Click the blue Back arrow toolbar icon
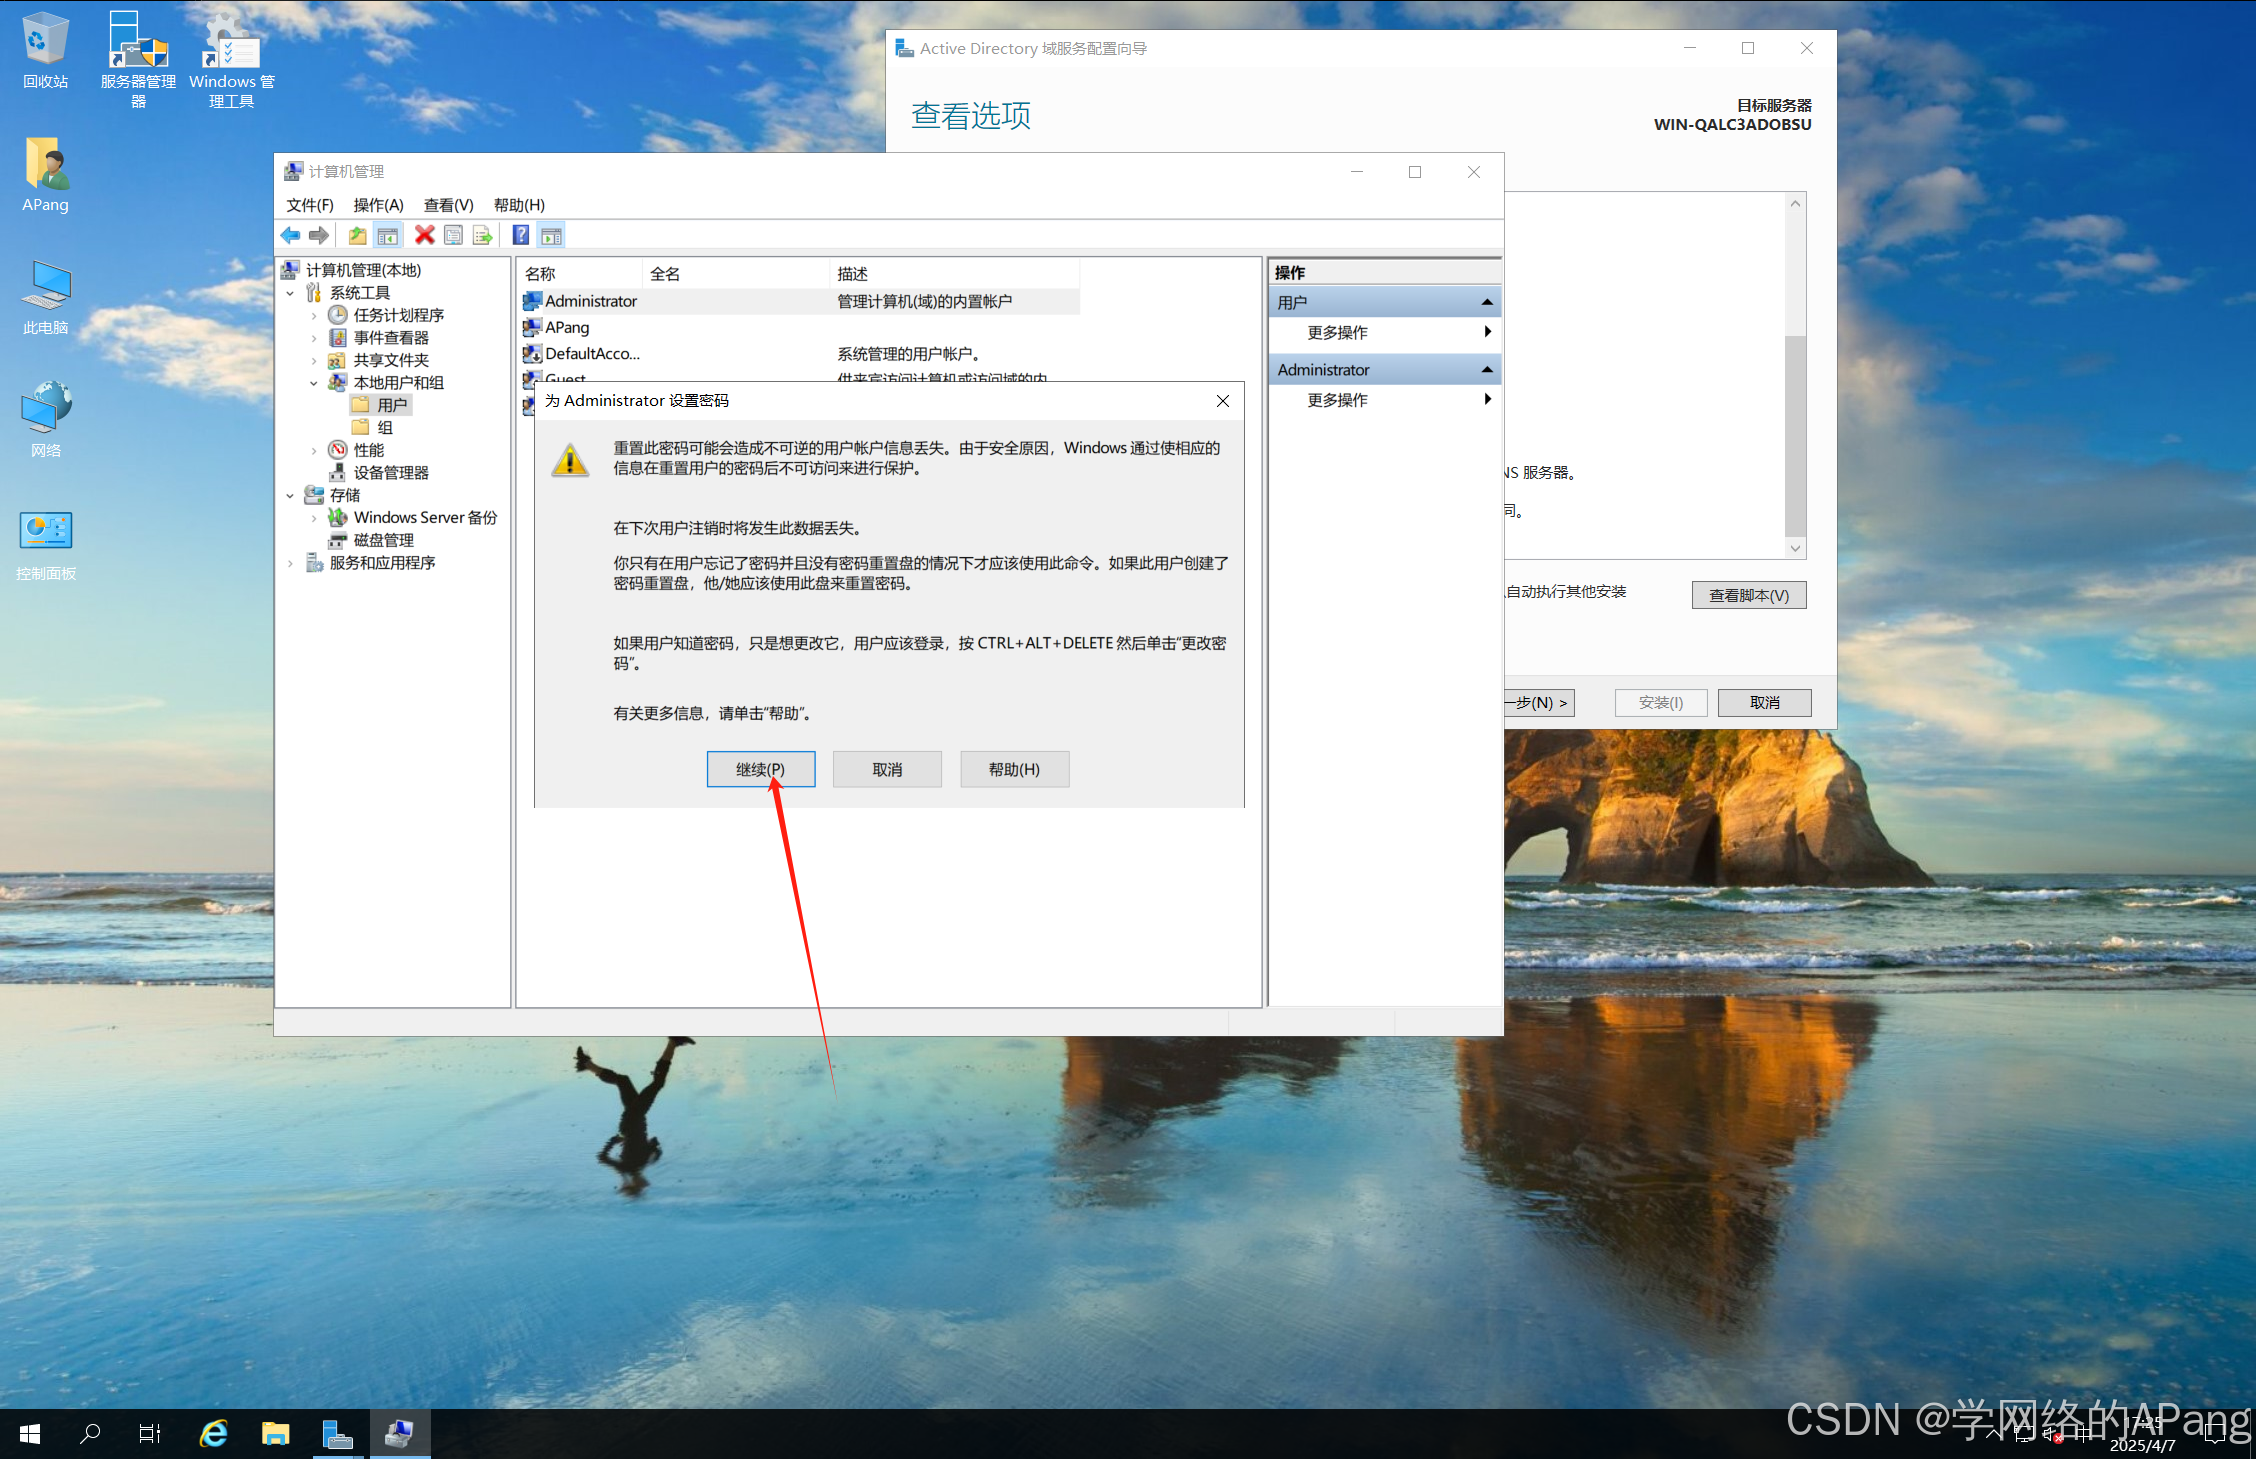 click(290, 236)
